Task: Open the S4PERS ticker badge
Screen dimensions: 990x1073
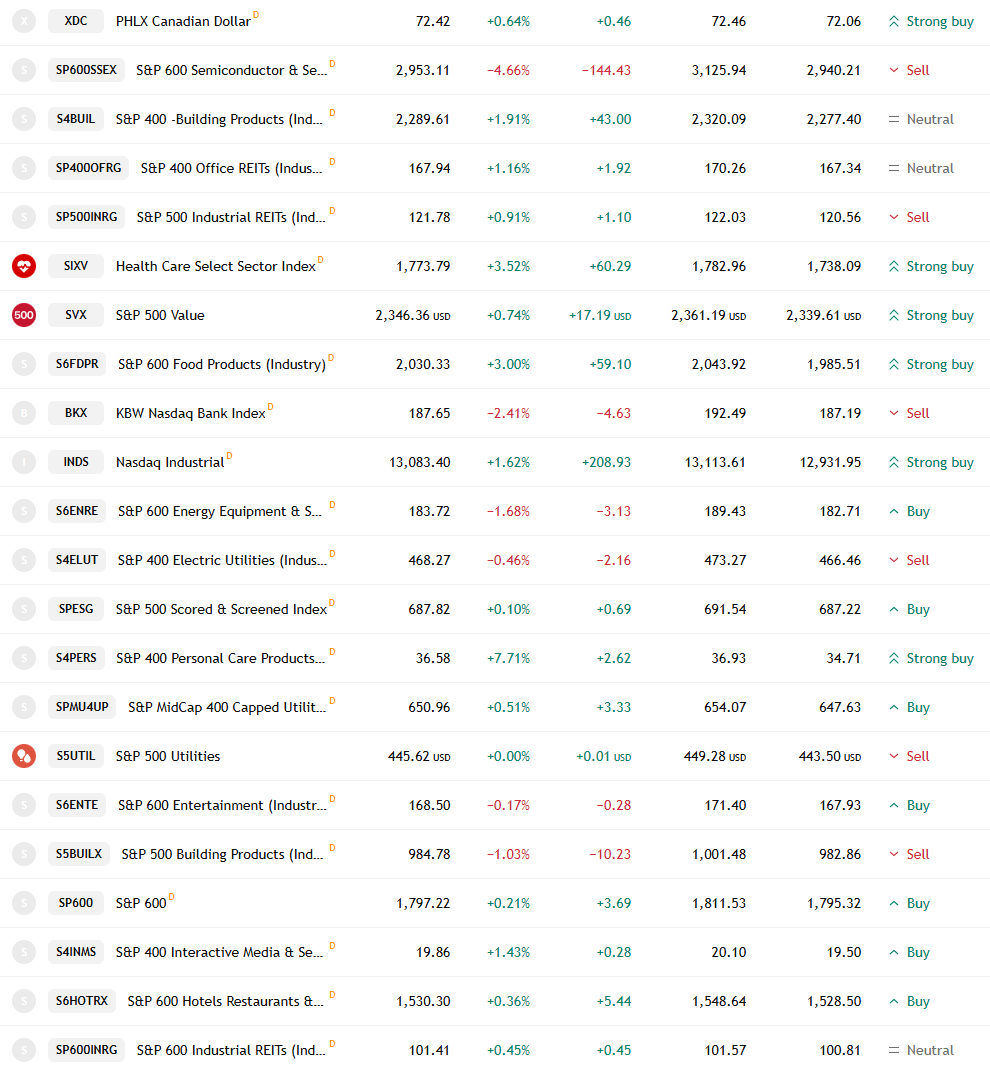Action: coord(76,658)
